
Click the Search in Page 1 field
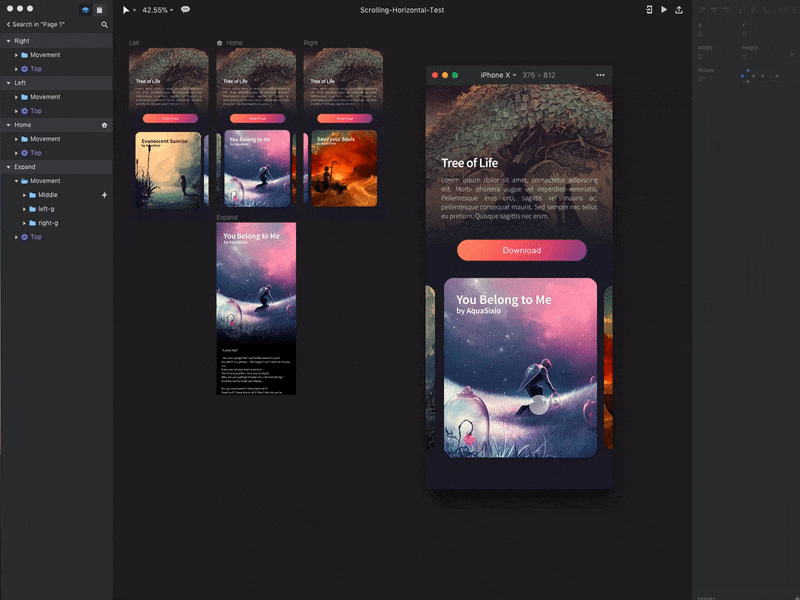click(x=38, y=24)
